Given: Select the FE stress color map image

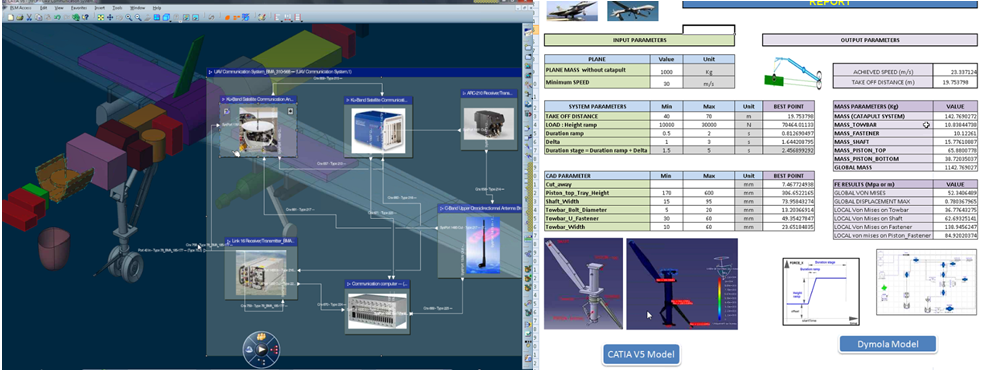Looking at the screenshot, I should (x=682, y=284).
